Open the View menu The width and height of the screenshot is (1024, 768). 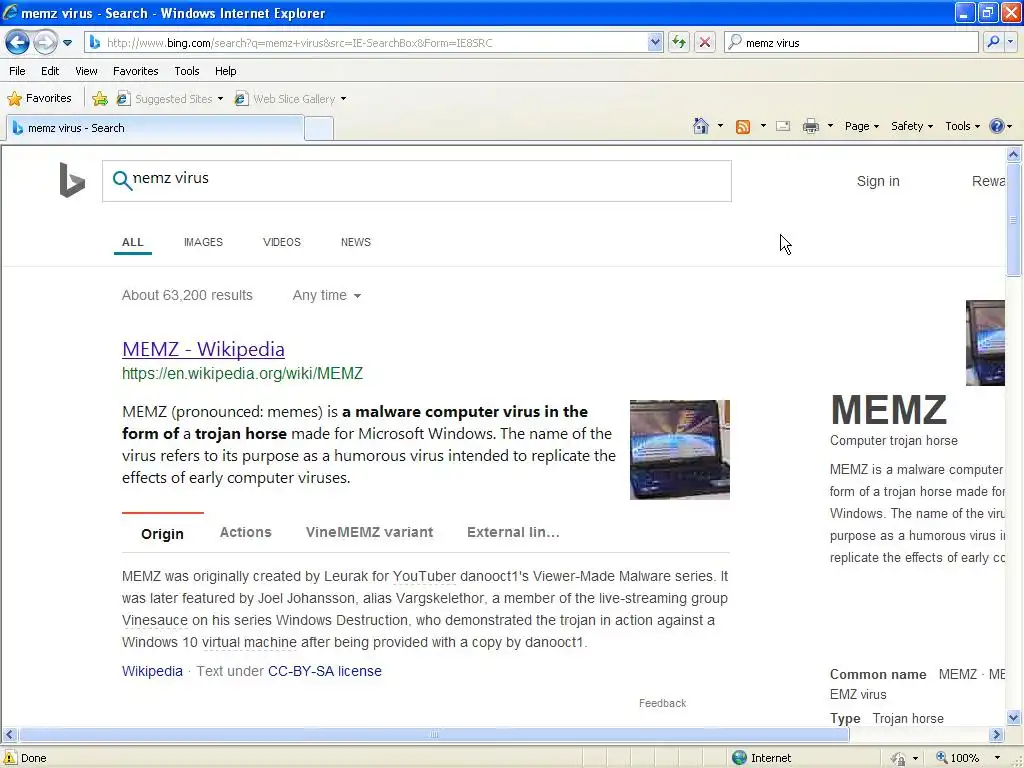[x=86, y=71]
